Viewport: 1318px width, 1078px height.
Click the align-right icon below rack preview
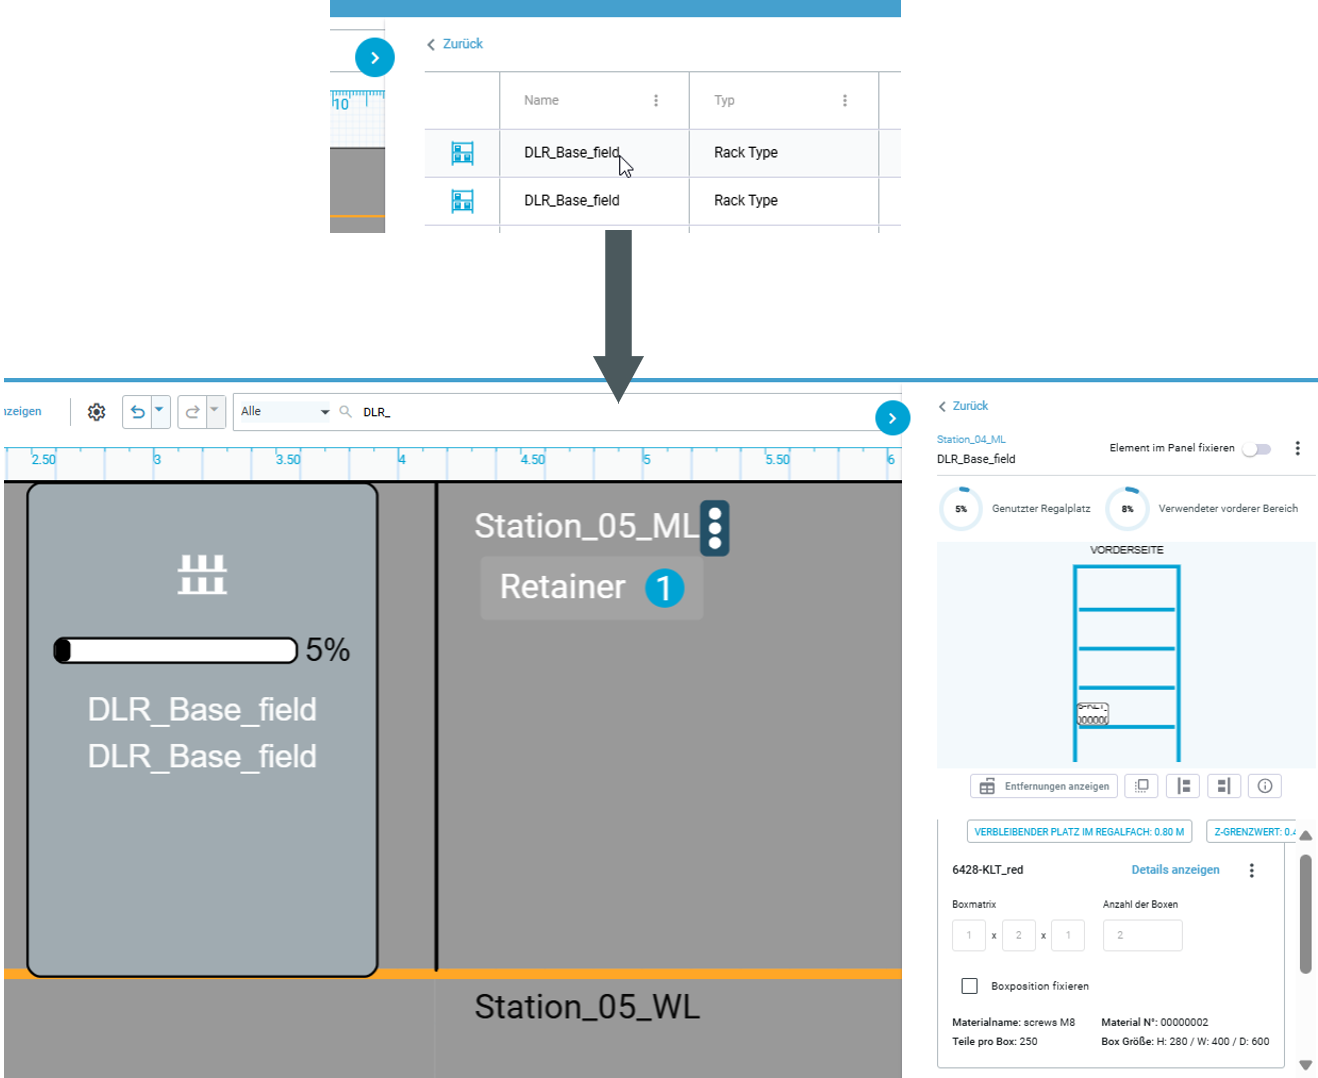[x=1223, y=786]
